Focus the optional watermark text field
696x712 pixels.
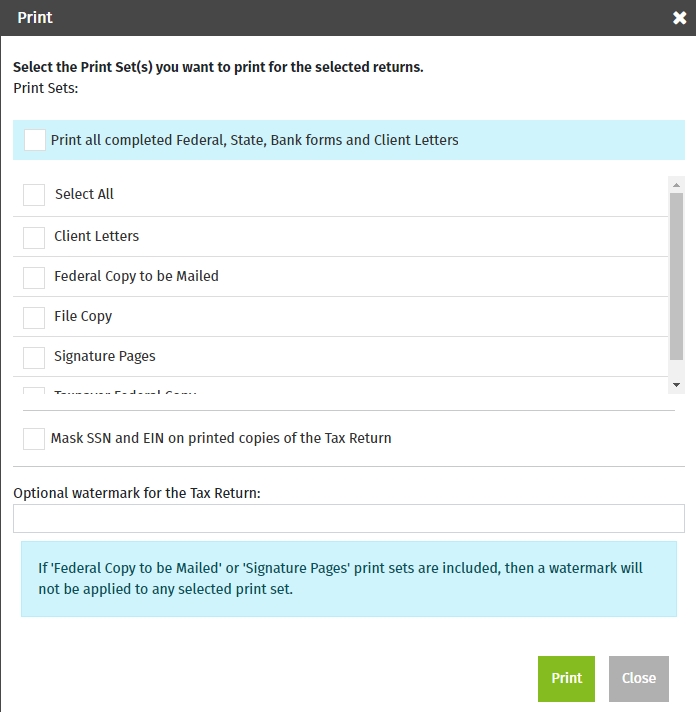point(348,518)
